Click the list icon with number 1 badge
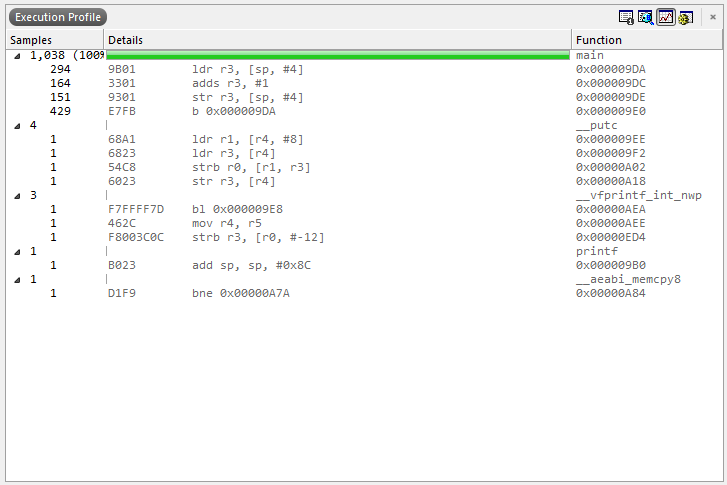This screenshot has width=727, height=485. [626, 18]
